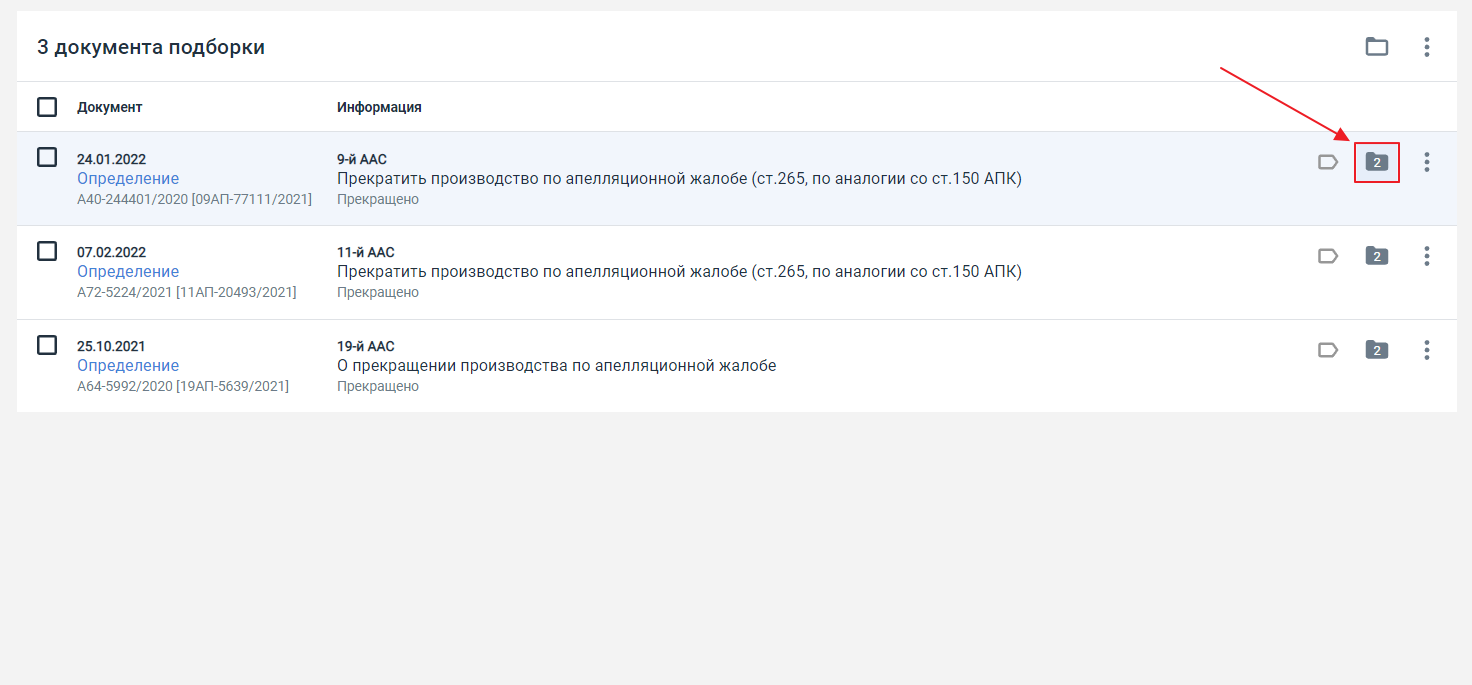This screenshot has height=685, width=1472.
Task: Check the box for the 25.10.2021 document
Action: coord(47,345)
